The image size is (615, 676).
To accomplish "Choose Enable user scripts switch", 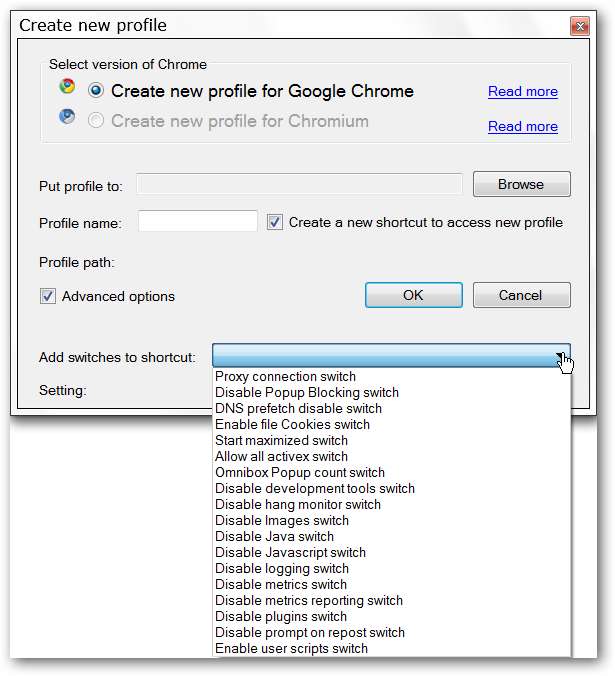I will [x=291, y=649].
